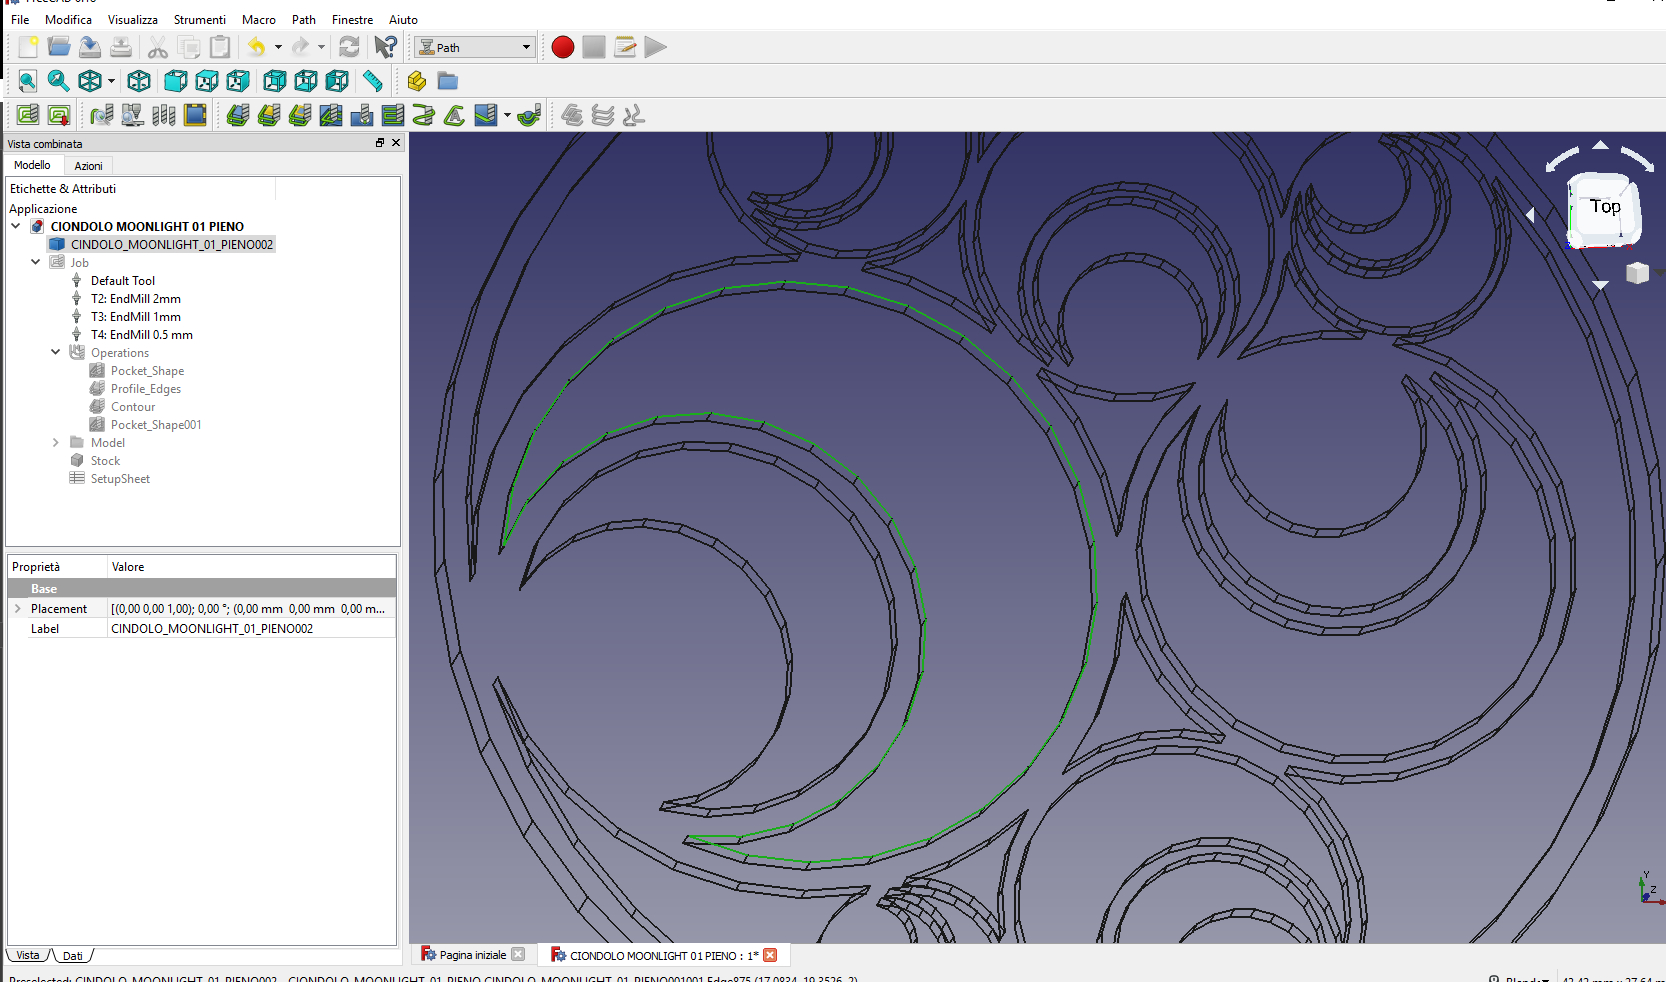Fit the selection in the view

(x=59, y=81)
